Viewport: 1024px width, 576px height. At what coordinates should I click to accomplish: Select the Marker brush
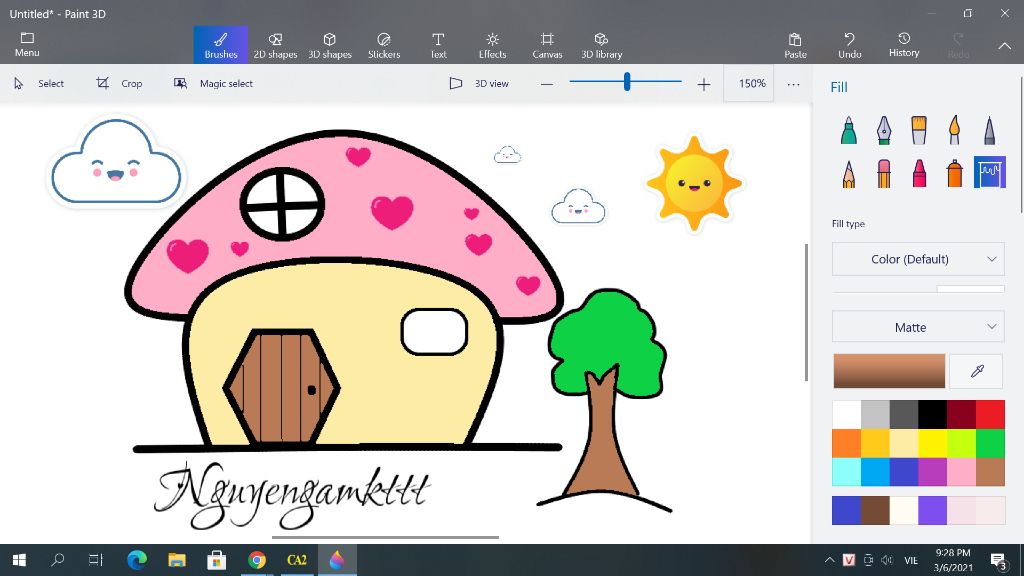tap(849, 130)
